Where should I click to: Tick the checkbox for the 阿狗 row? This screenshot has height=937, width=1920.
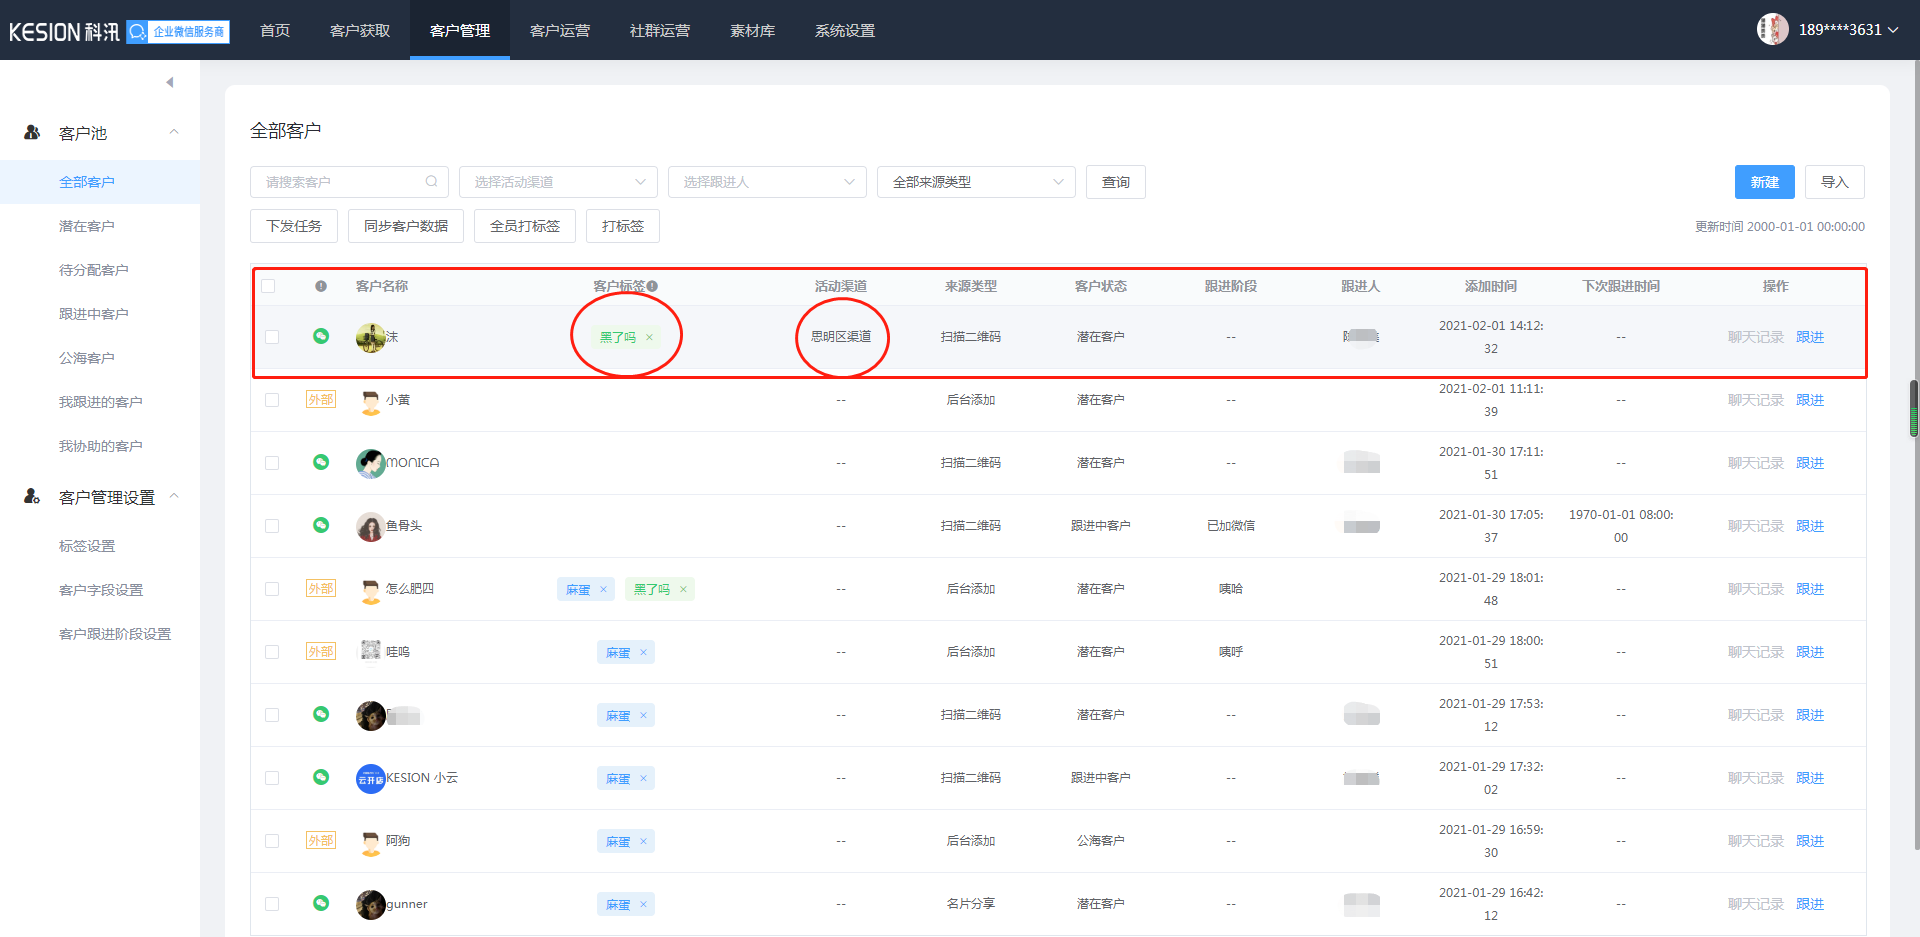pos(272,841)
